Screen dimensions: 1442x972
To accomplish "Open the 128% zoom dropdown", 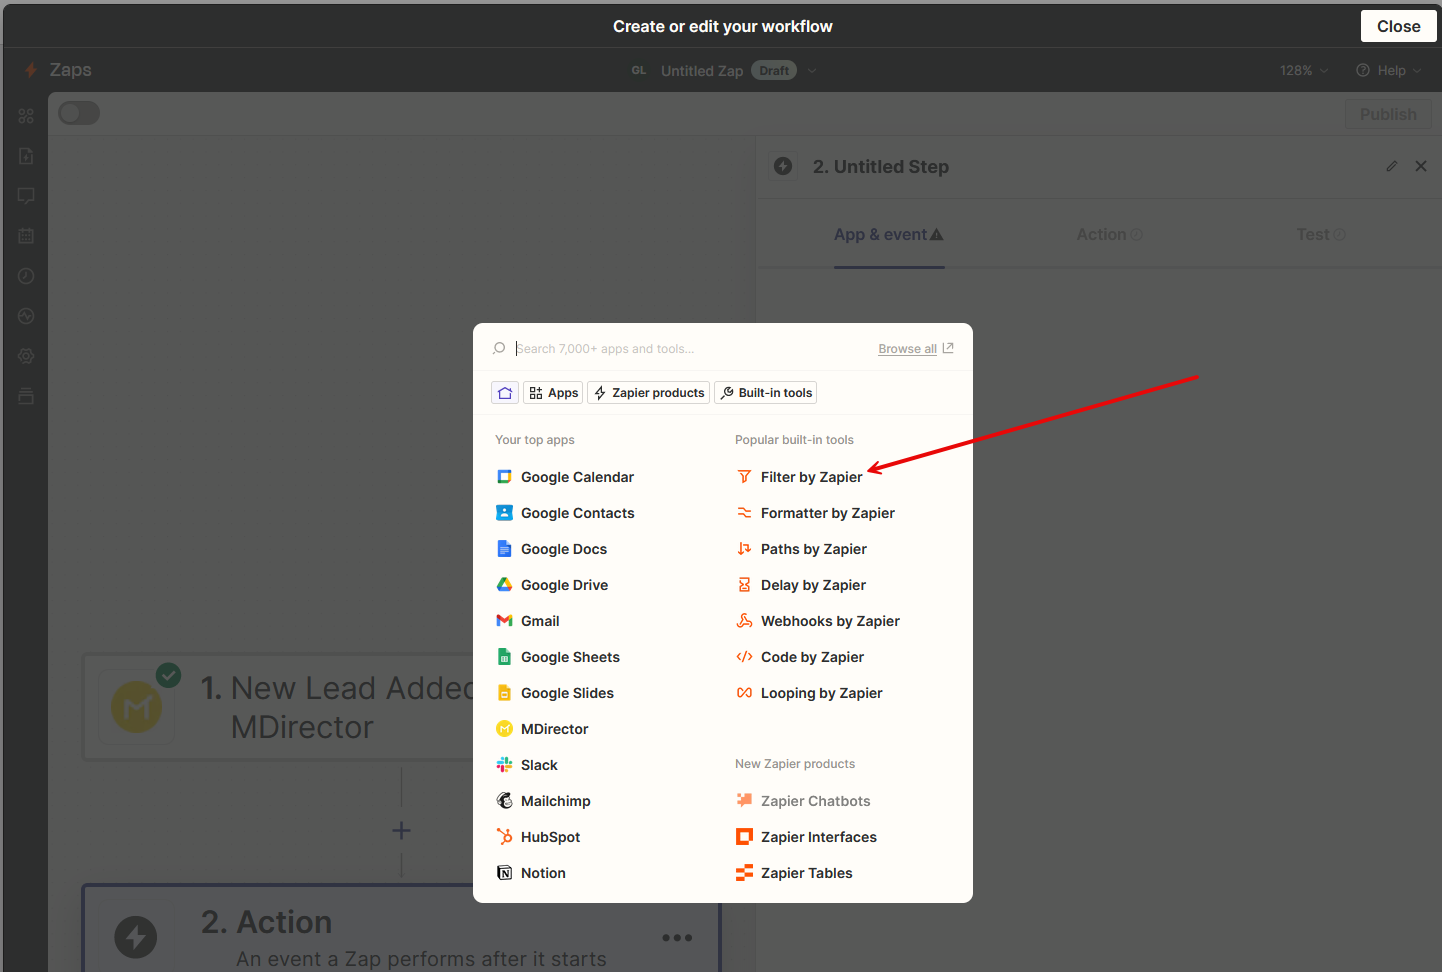I will pyautogui.click(x=1304, y=71).
